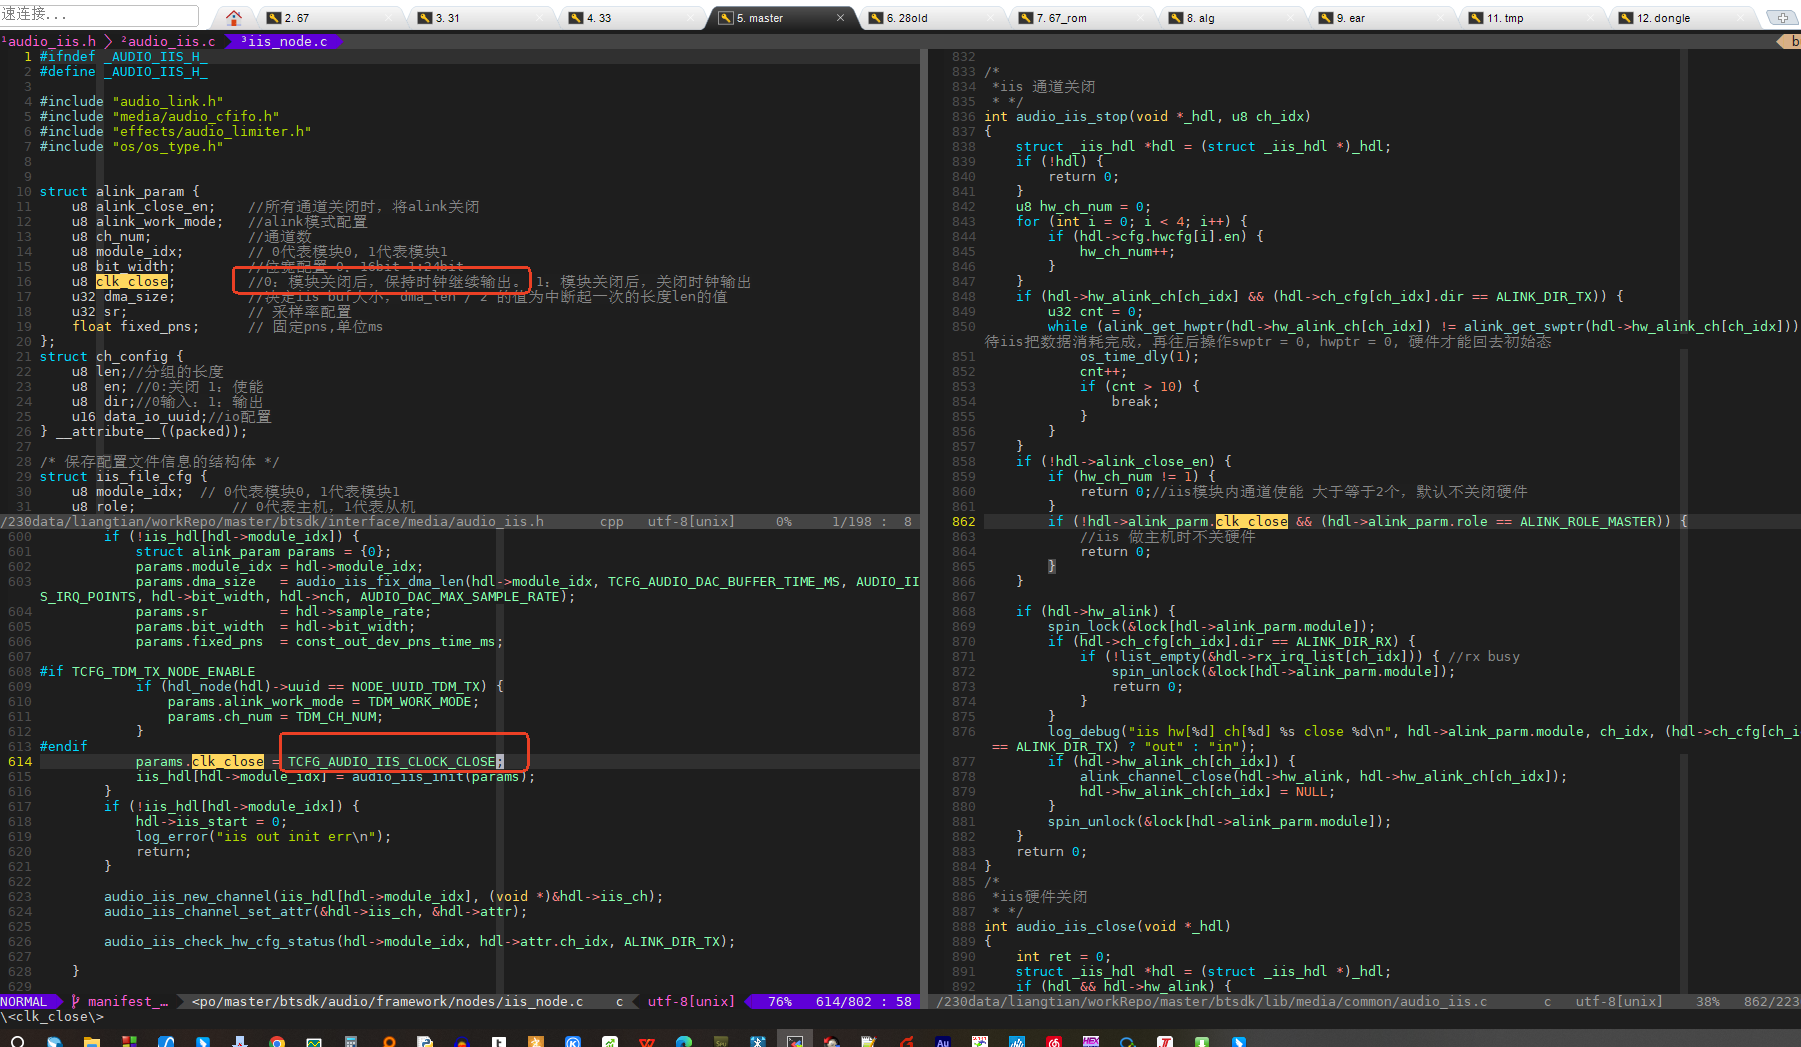1801x1047 pixels.
Task: Click the '\<clk_close\>' search command line
Action: (x=52, y=1017)
